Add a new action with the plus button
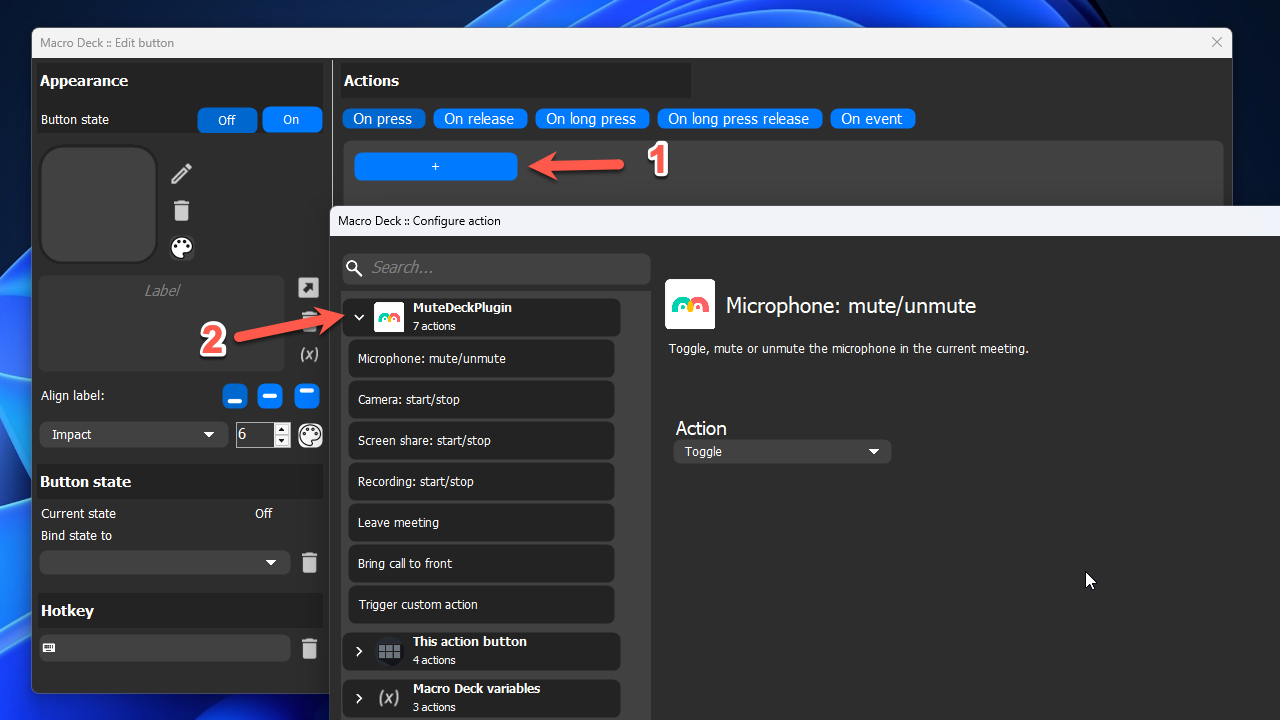 [436, 167]
